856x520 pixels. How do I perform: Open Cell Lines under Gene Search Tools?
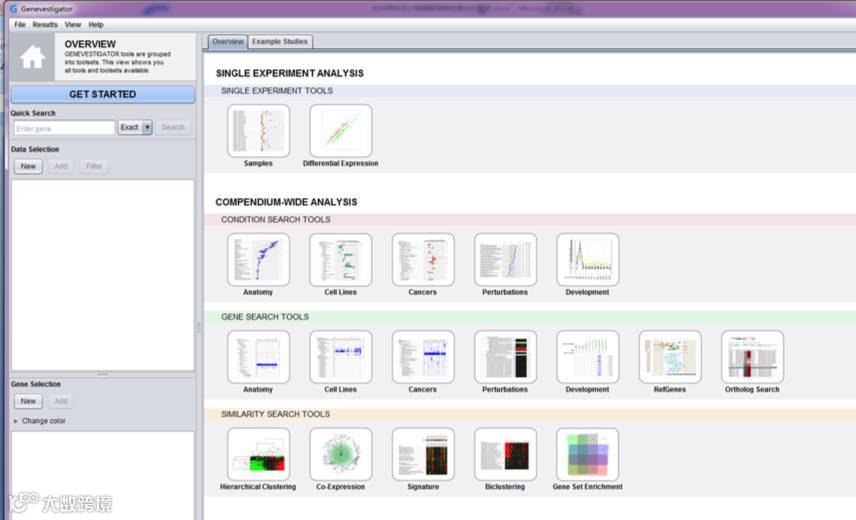click(341, 357)
